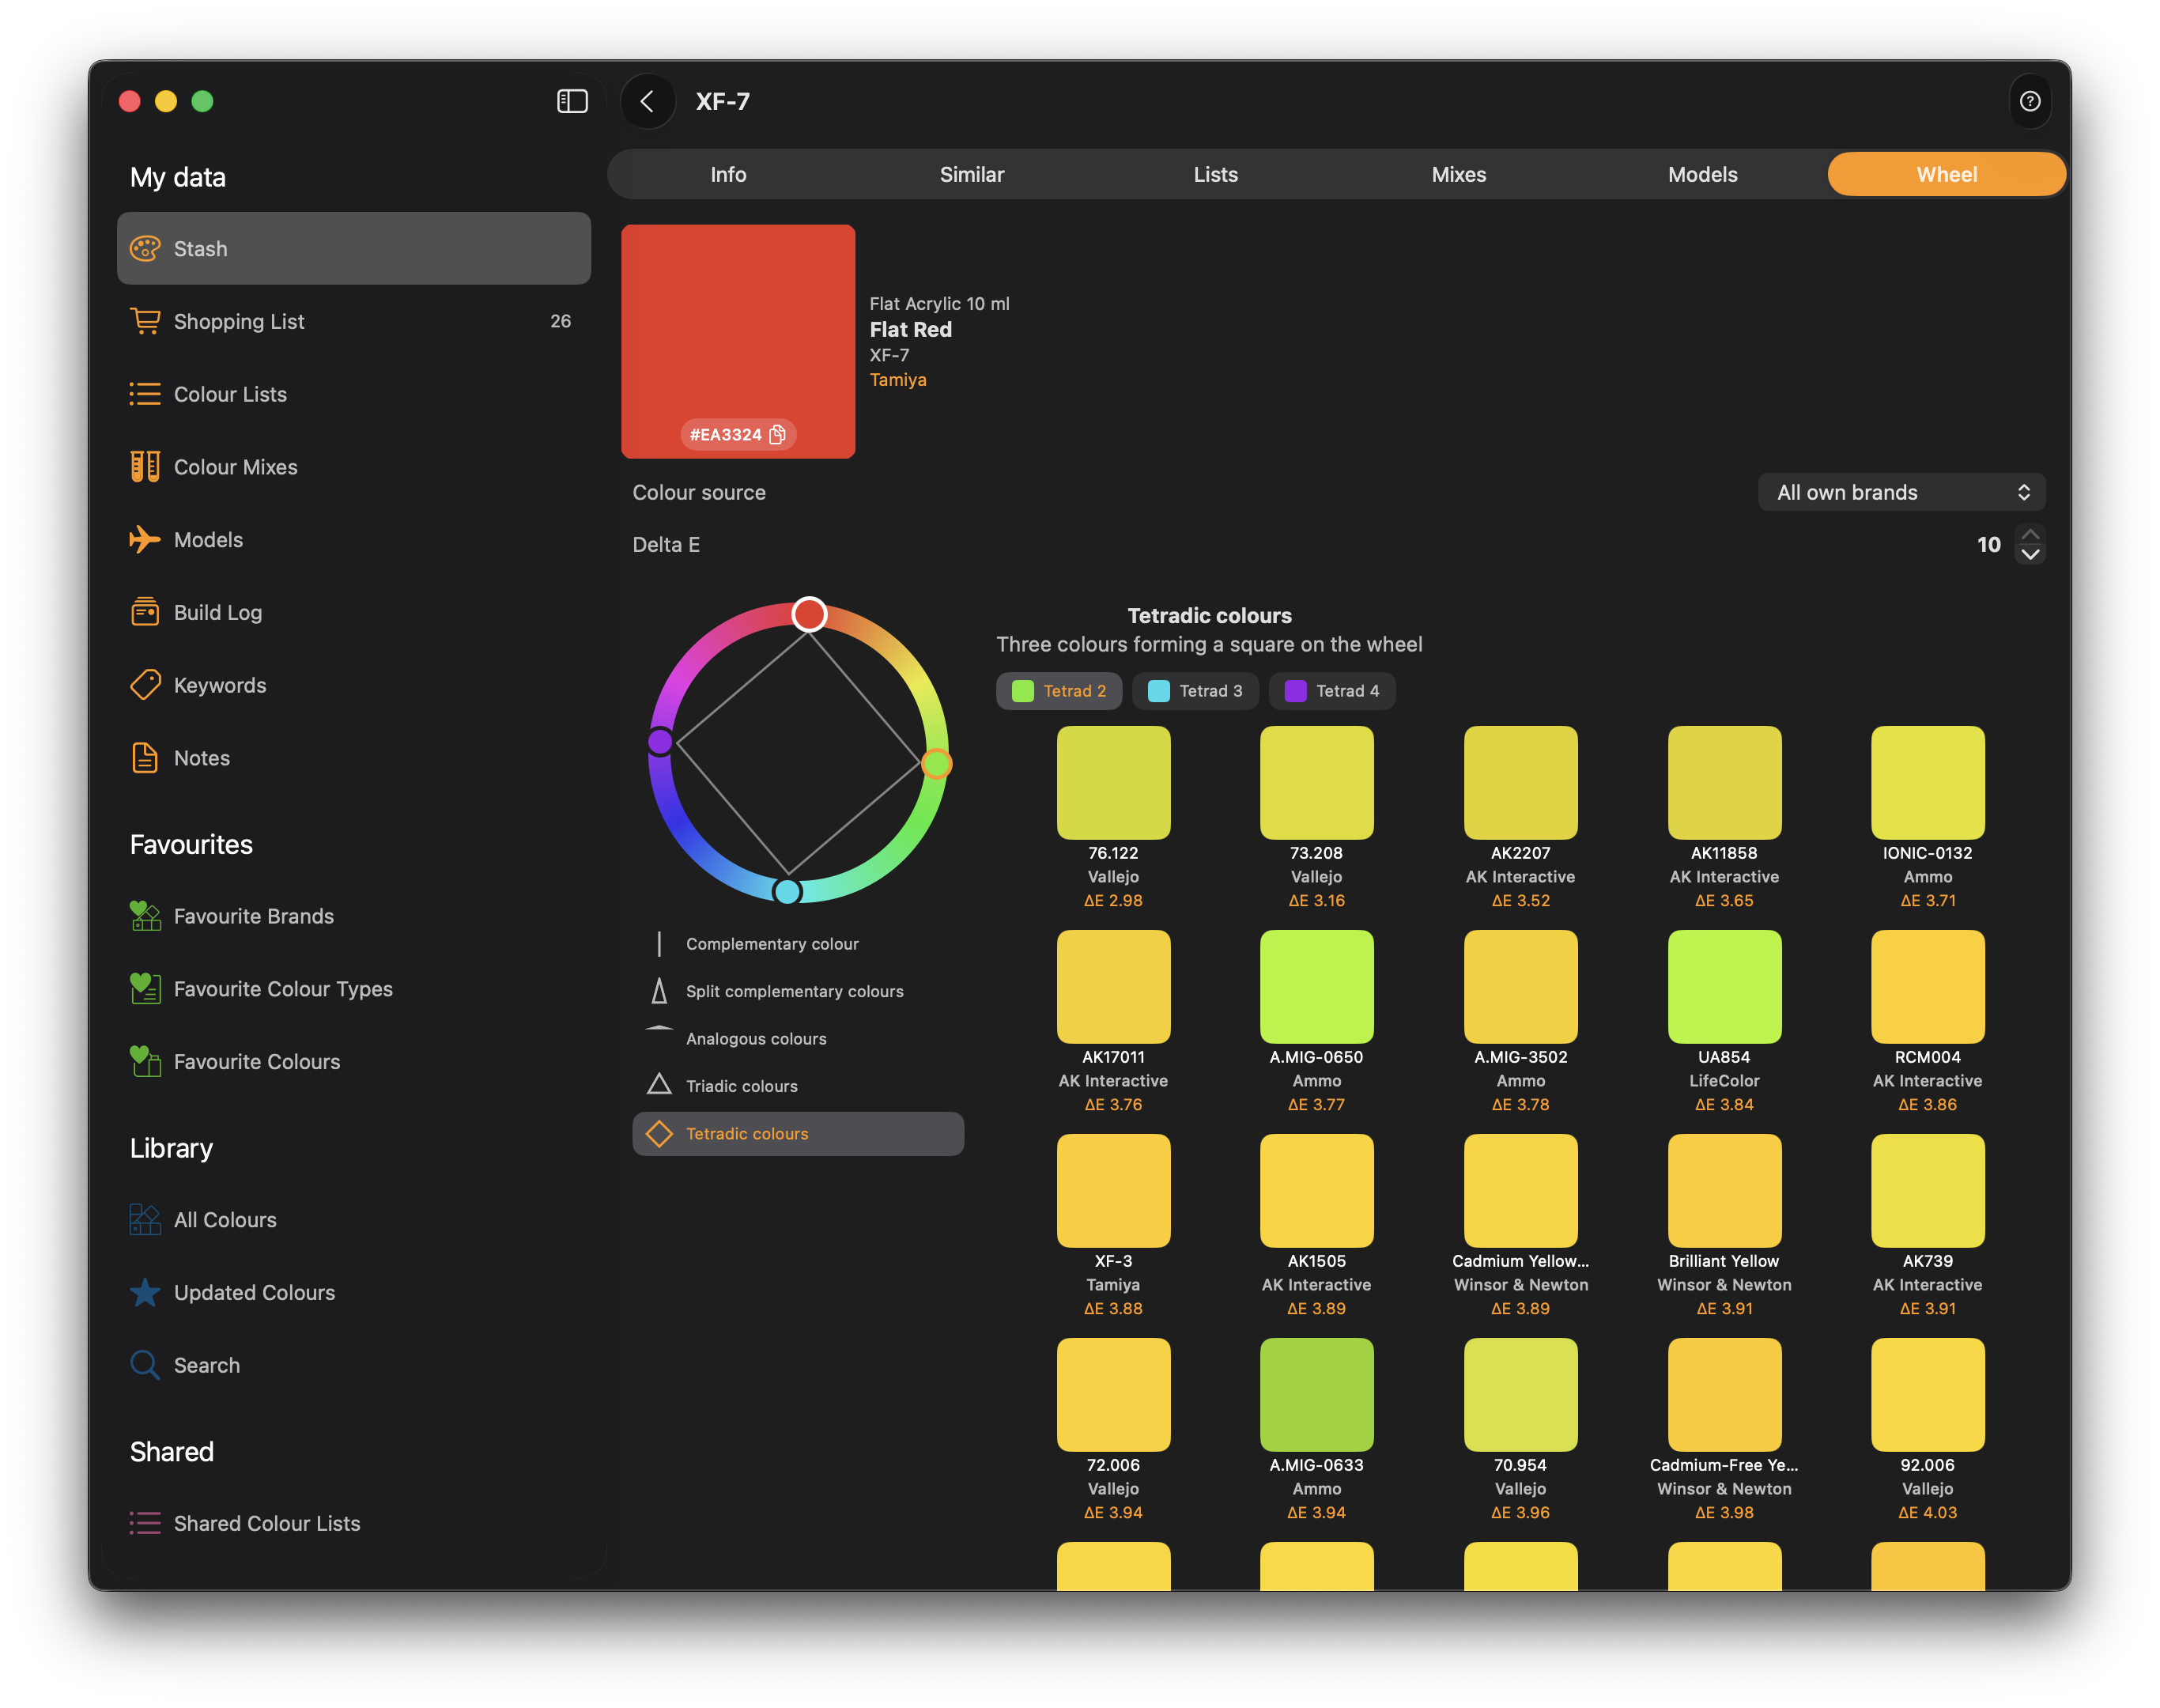
Task: Select the 76.122 Vallejo swatch
Action: (x=1113, y=783)
